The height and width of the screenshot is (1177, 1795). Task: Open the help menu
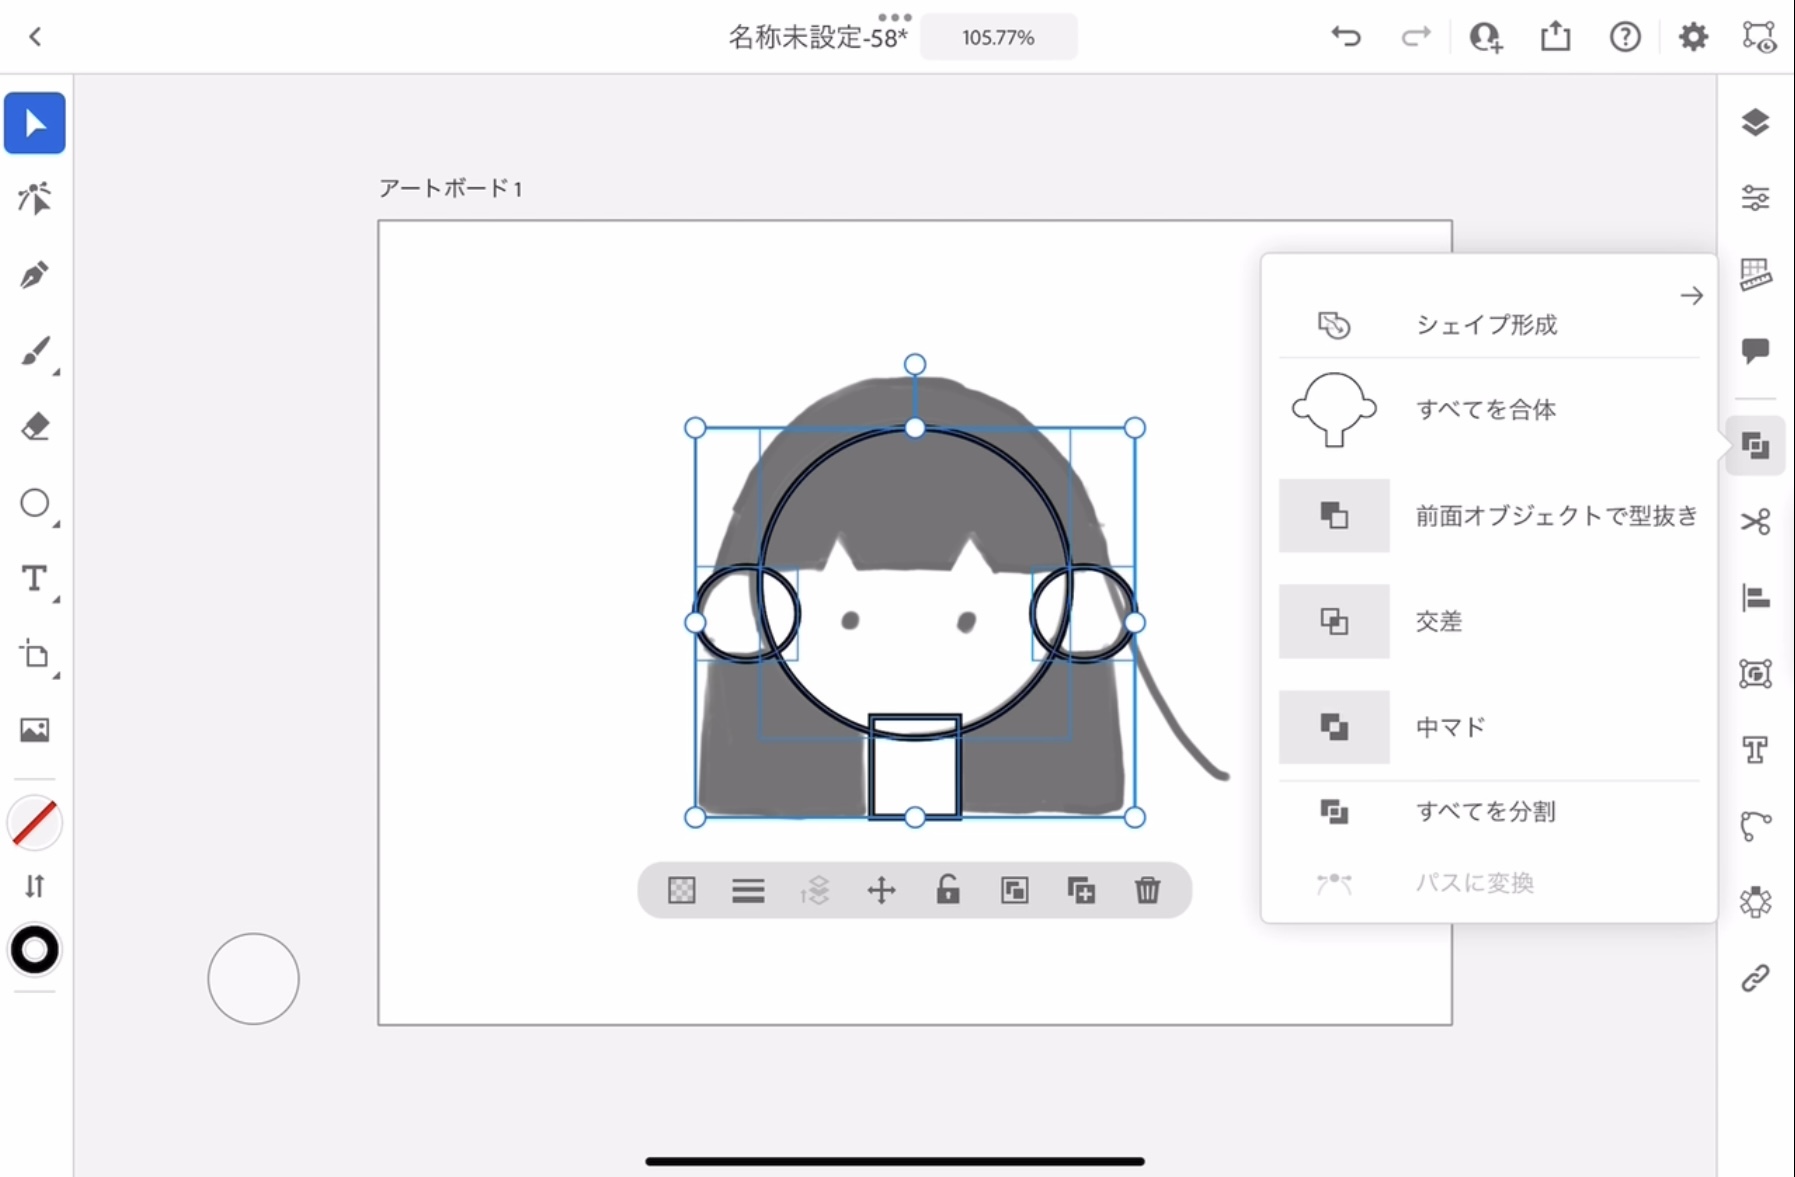tap(1625, 37)
